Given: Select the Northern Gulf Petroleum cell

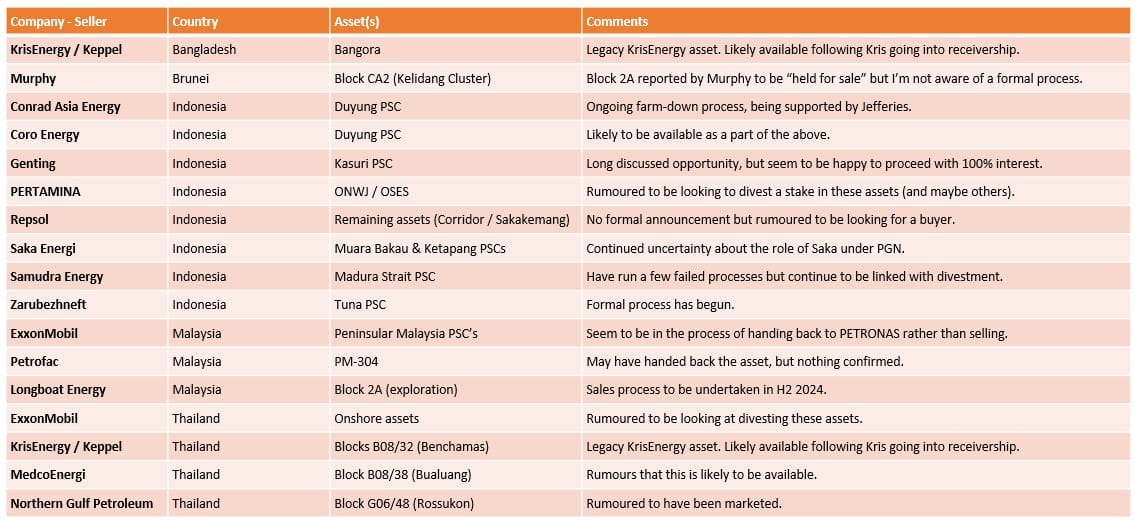Looking at the screenshot, I should coord(82,503).
